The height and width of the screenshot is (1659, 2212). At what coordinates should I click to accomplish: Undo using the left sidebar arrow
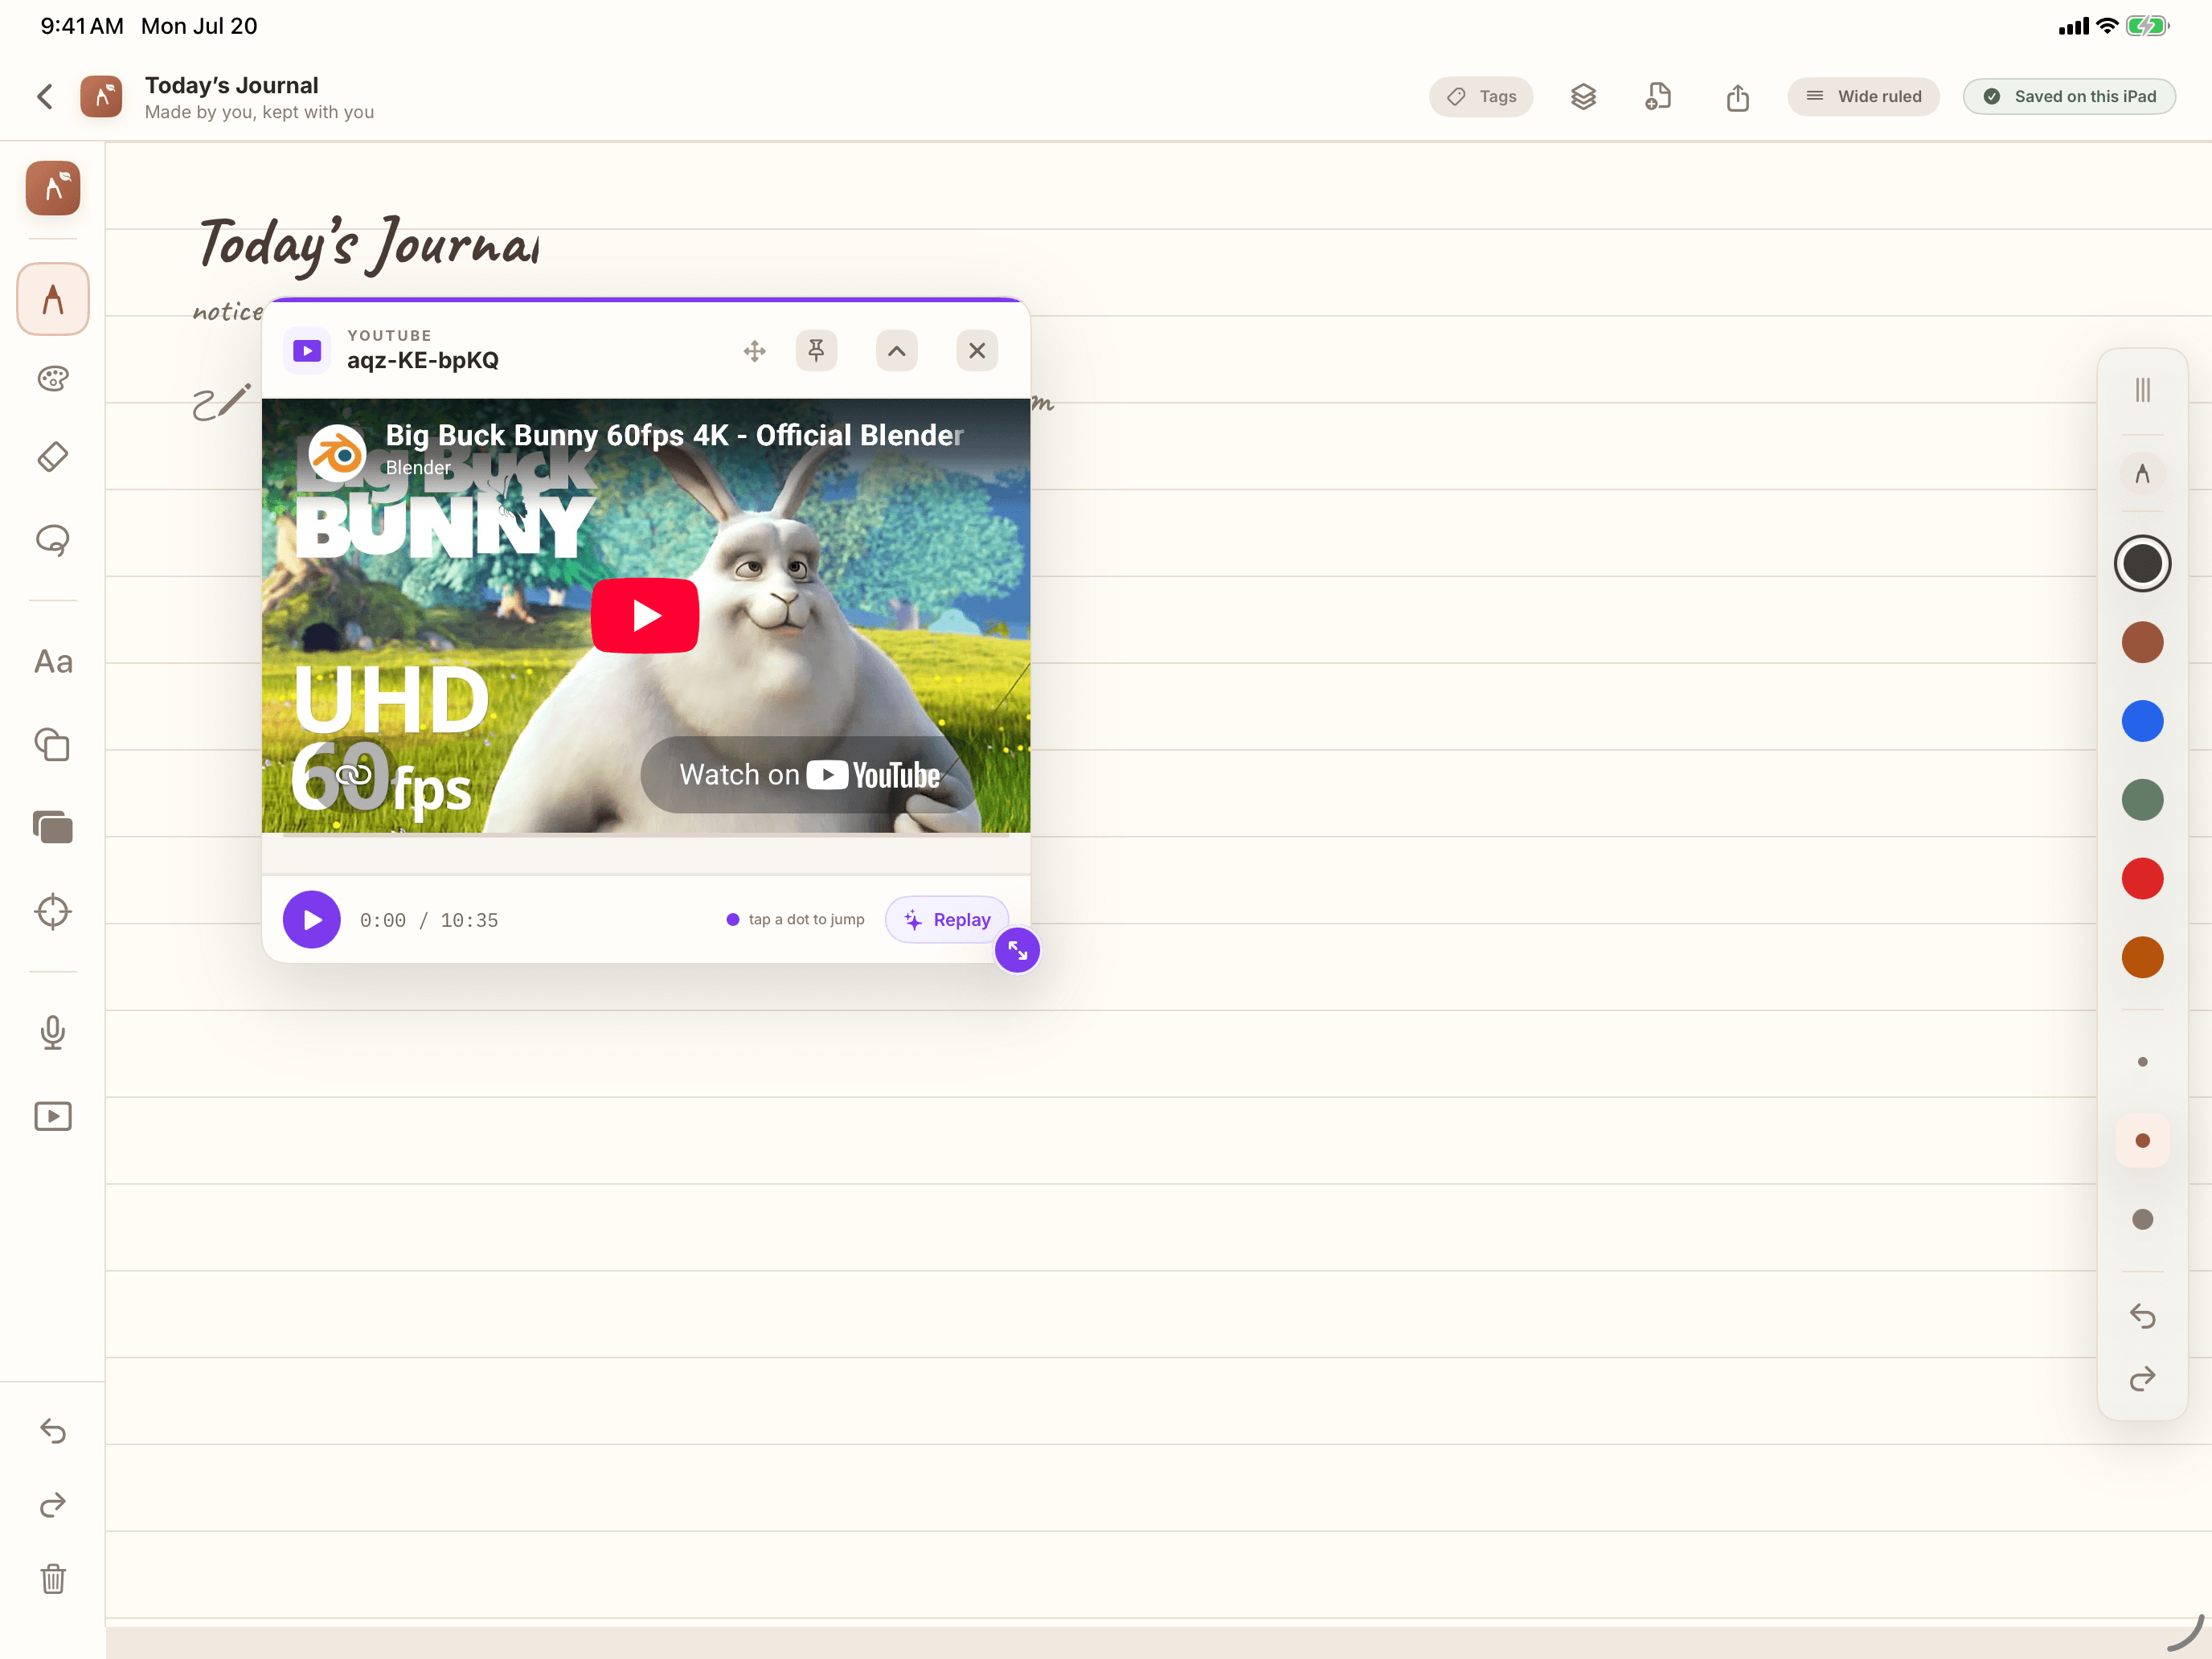[53, 1431]
